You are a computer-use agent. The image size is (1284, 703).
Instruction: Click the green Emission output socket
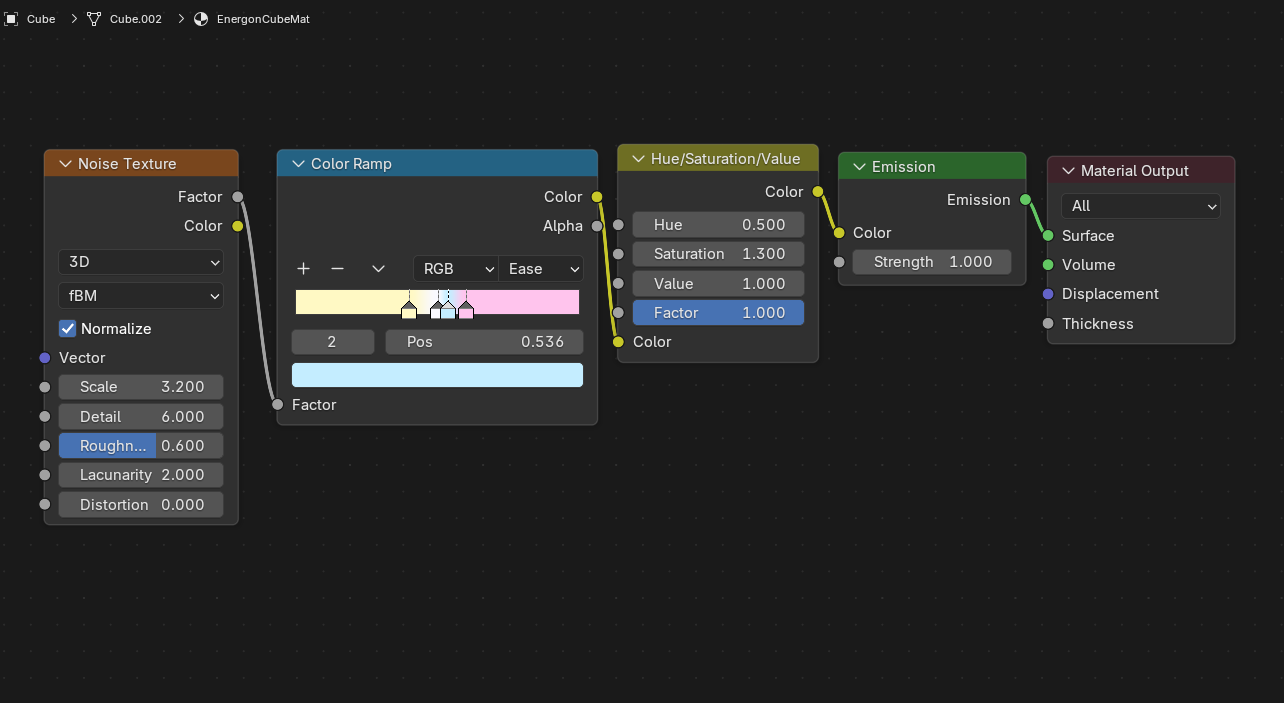click(x=1025, y=200)
